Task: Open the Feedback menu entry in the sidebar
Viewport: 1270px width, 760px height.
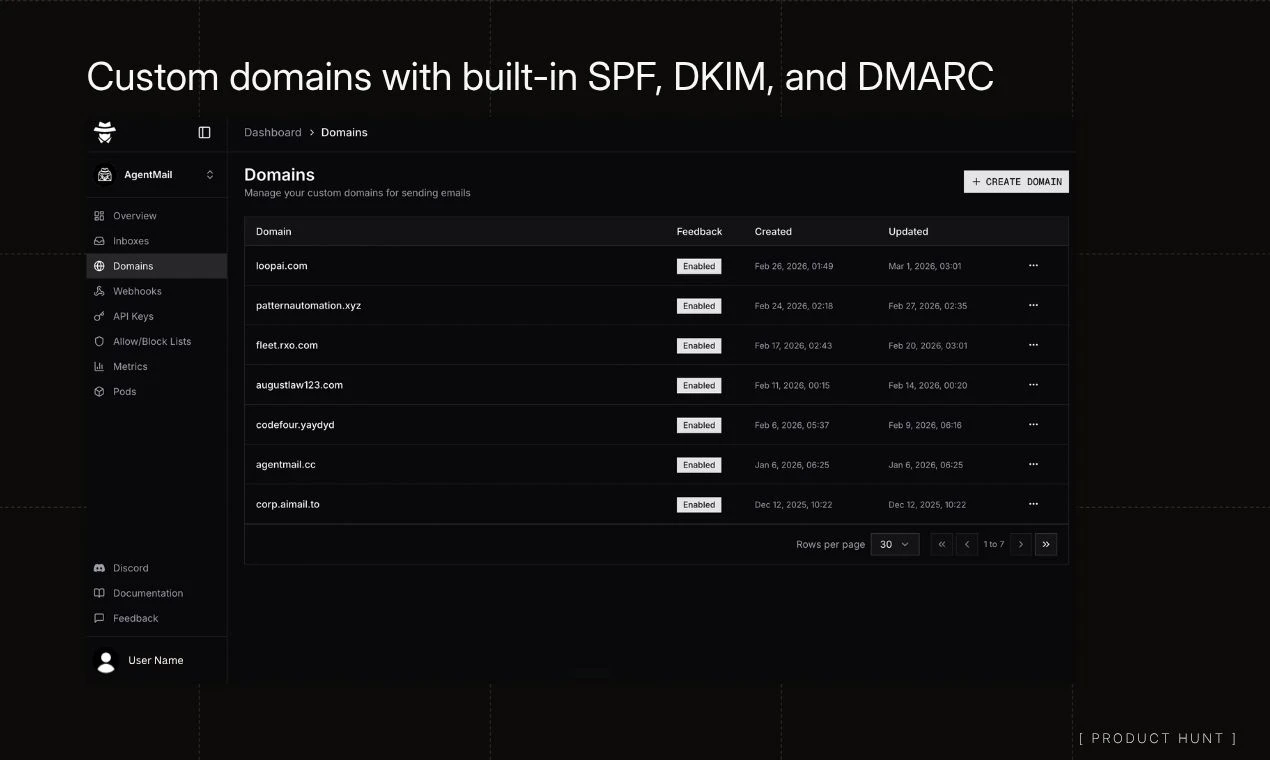Action: coord(134,618)
